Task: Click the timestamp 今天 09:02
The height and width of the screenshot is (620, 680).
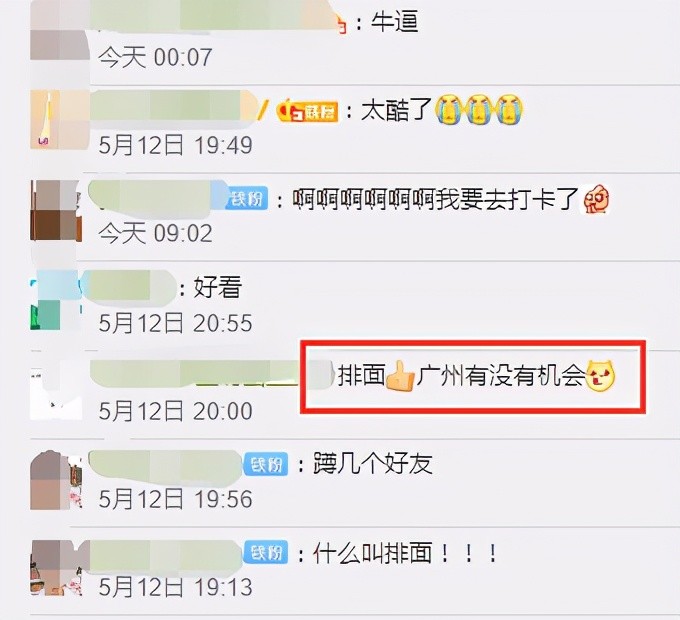Action: 155,233
